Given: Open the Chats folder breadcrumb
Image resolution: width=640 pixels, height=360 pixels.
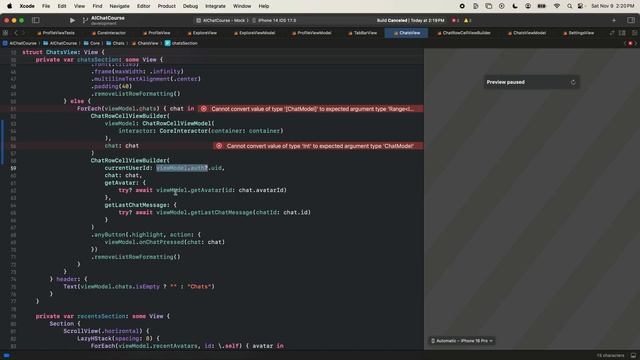Looking at the screenshot, I should (x=116, y=43).
